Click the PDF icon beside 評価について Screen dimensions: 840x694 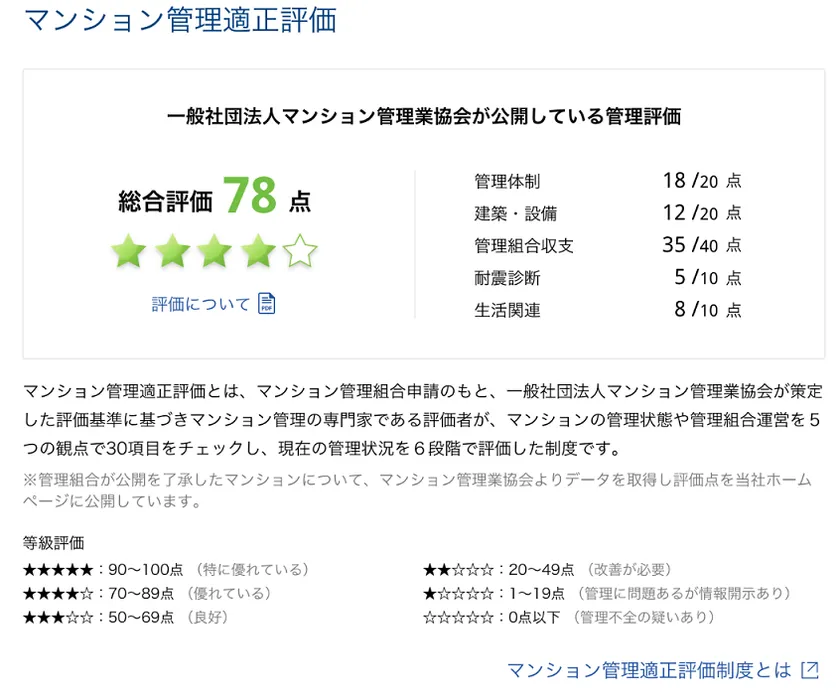tap(266, 303)
